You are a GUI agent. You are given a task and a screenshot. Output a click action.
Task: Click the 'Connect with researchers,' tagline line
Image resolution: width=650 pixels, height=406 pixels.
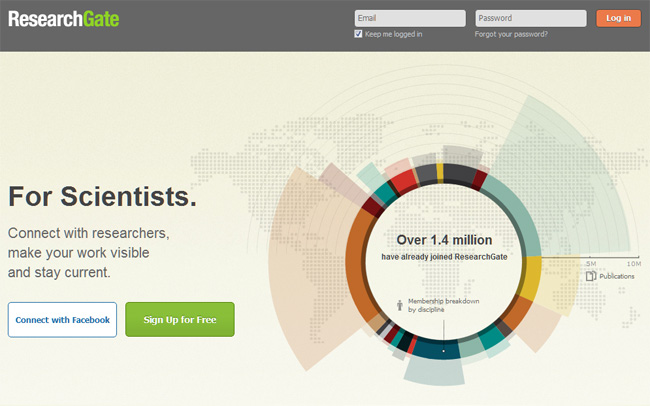pos(89,233)
